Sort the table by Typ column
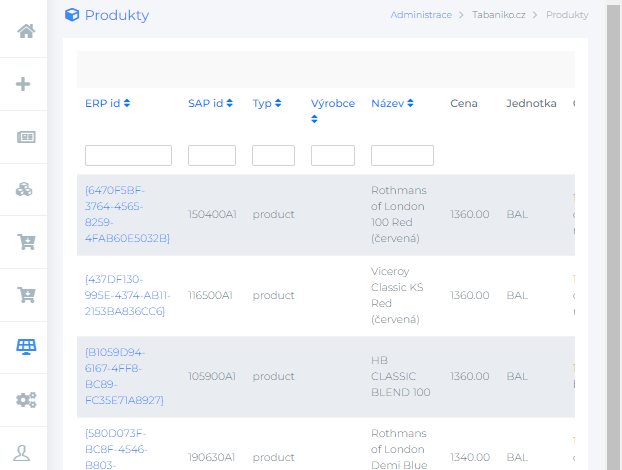The width and height of the screenshot is (622, 470). pos(266,103)
